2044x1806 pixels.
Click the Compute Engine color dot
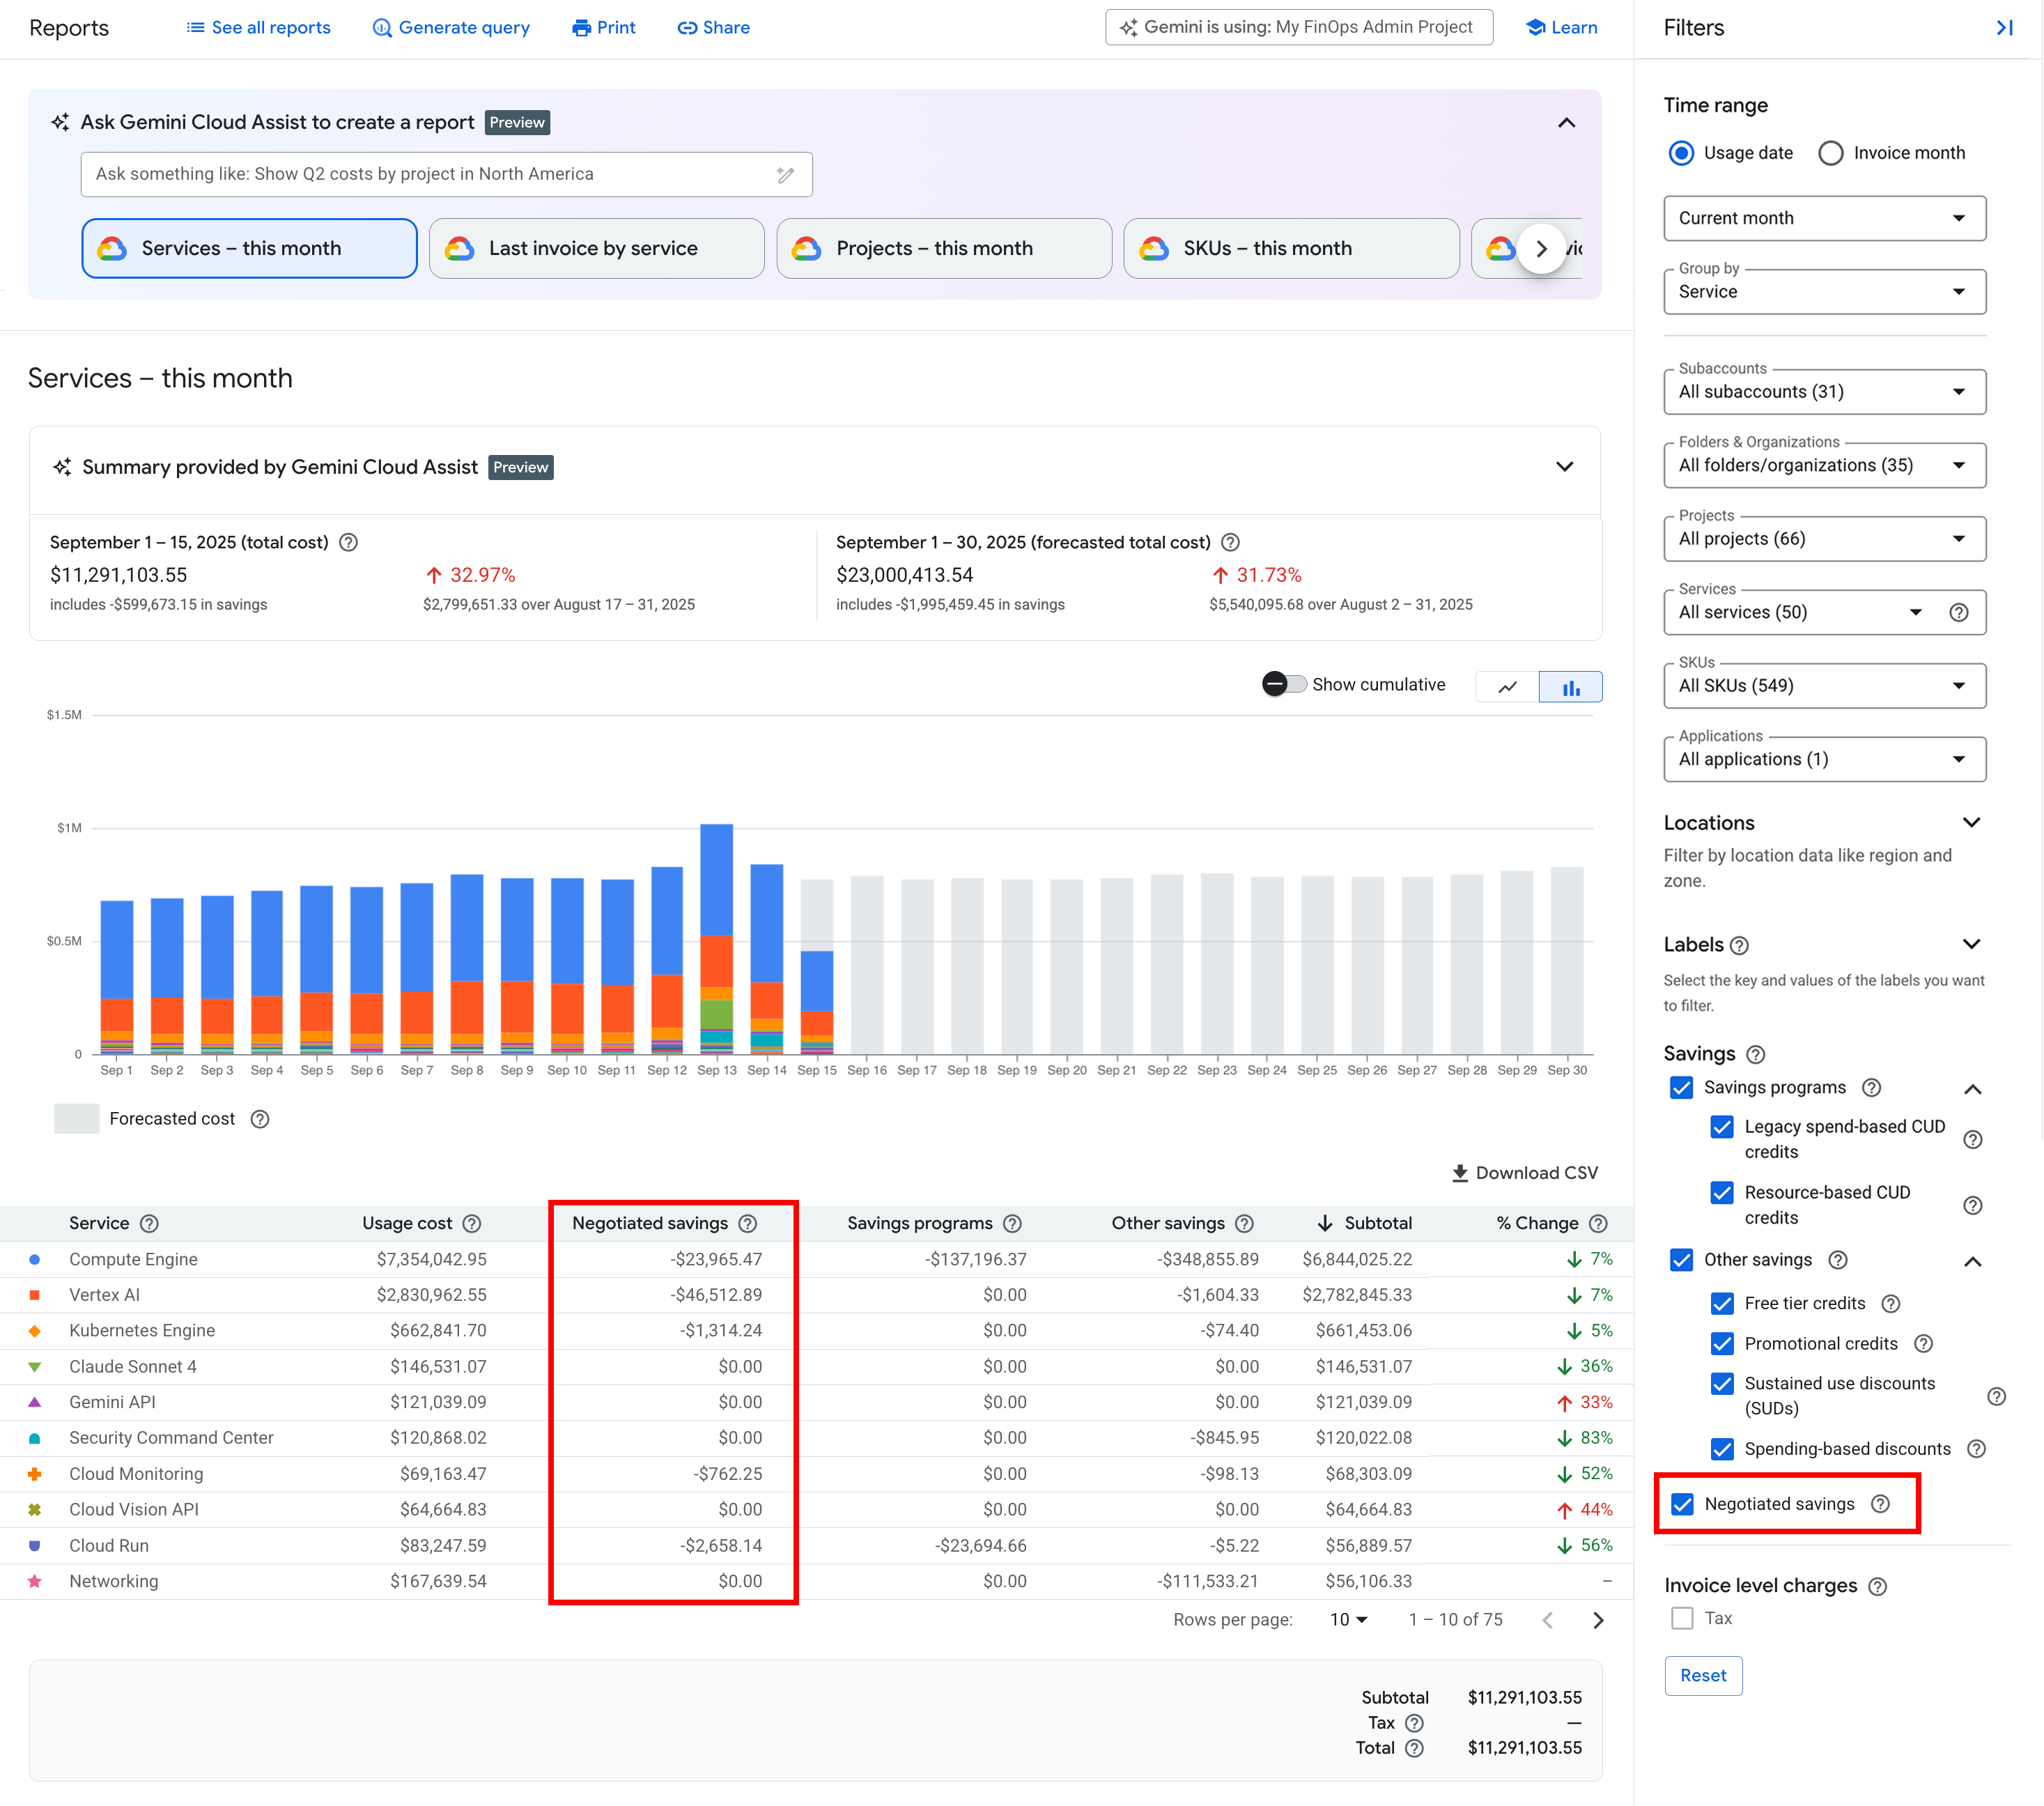point(35,1259)
